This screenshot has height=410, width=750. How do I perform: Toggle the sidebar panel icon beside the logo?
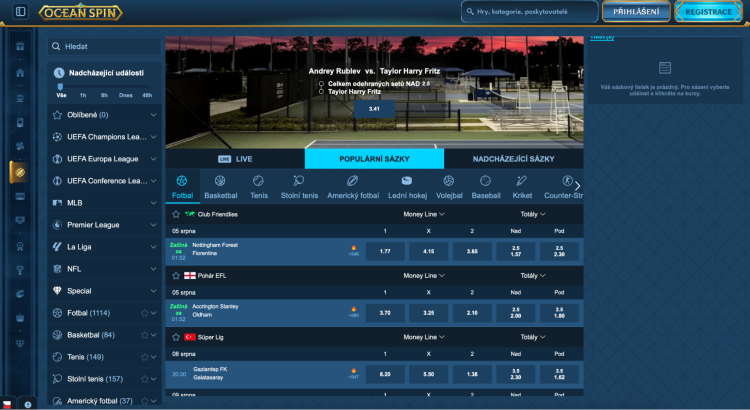tap(20, 11)
